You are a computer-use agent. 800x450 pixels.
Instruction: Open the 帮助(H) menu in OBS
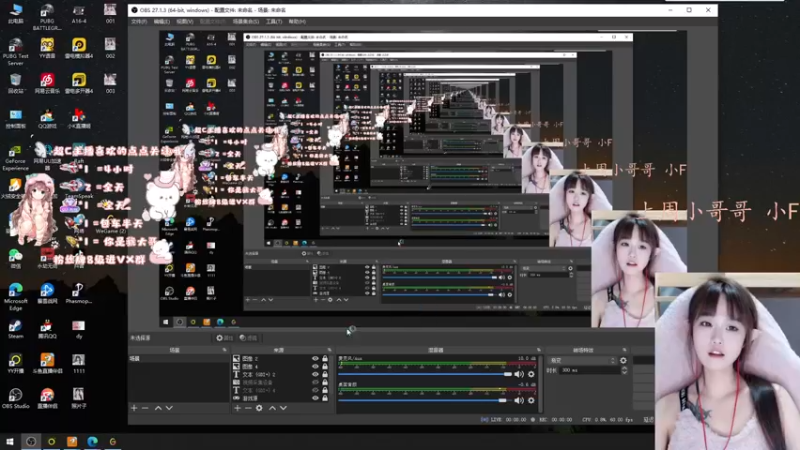coord(297,21)
